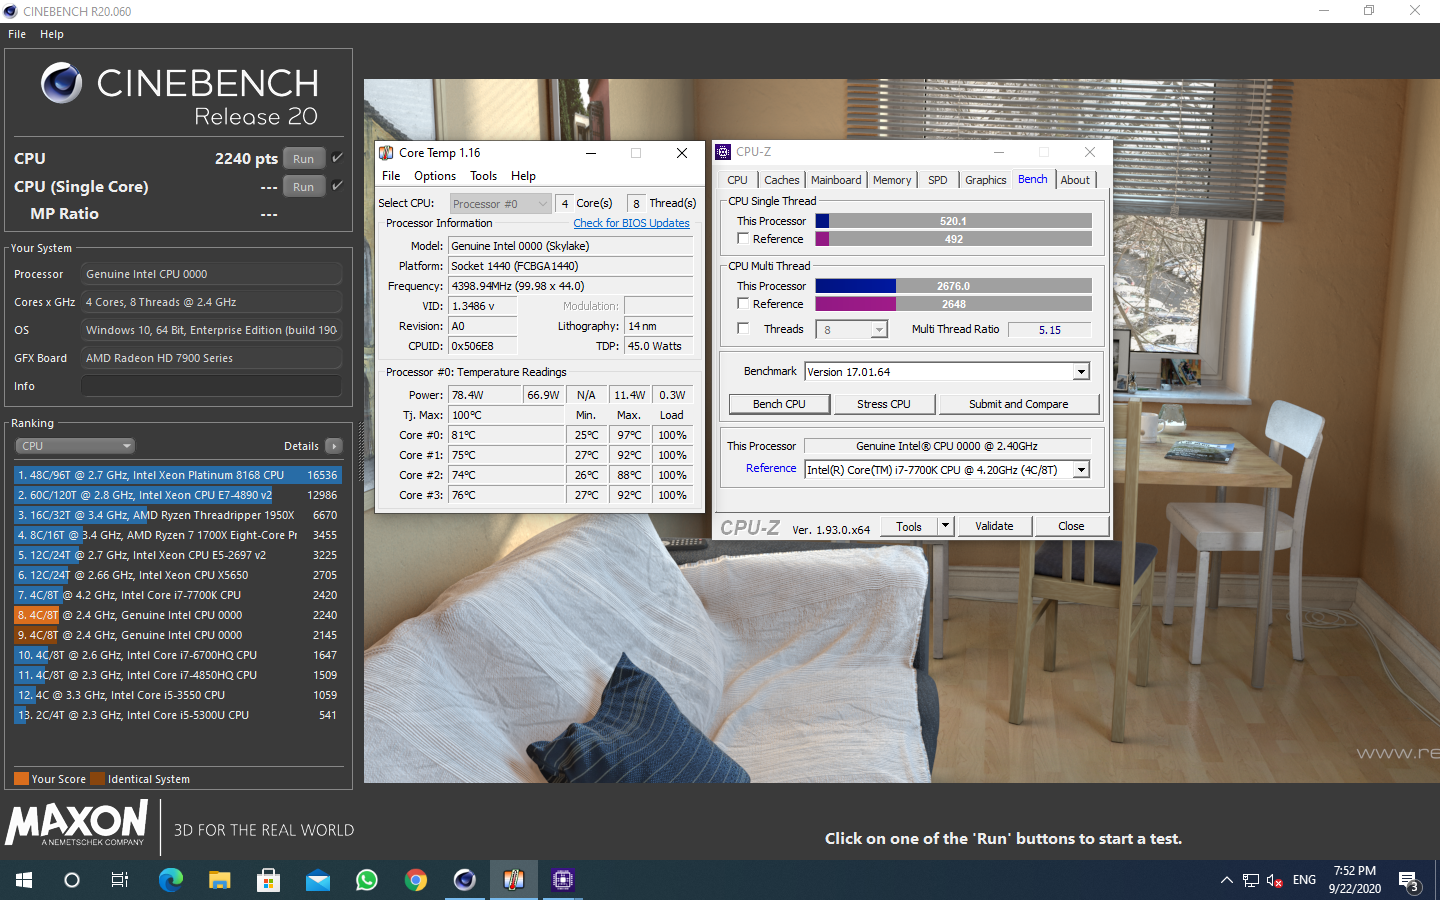1440x900 pixels.
Task: Click the Bench CPU button
Action: (779, 404)
